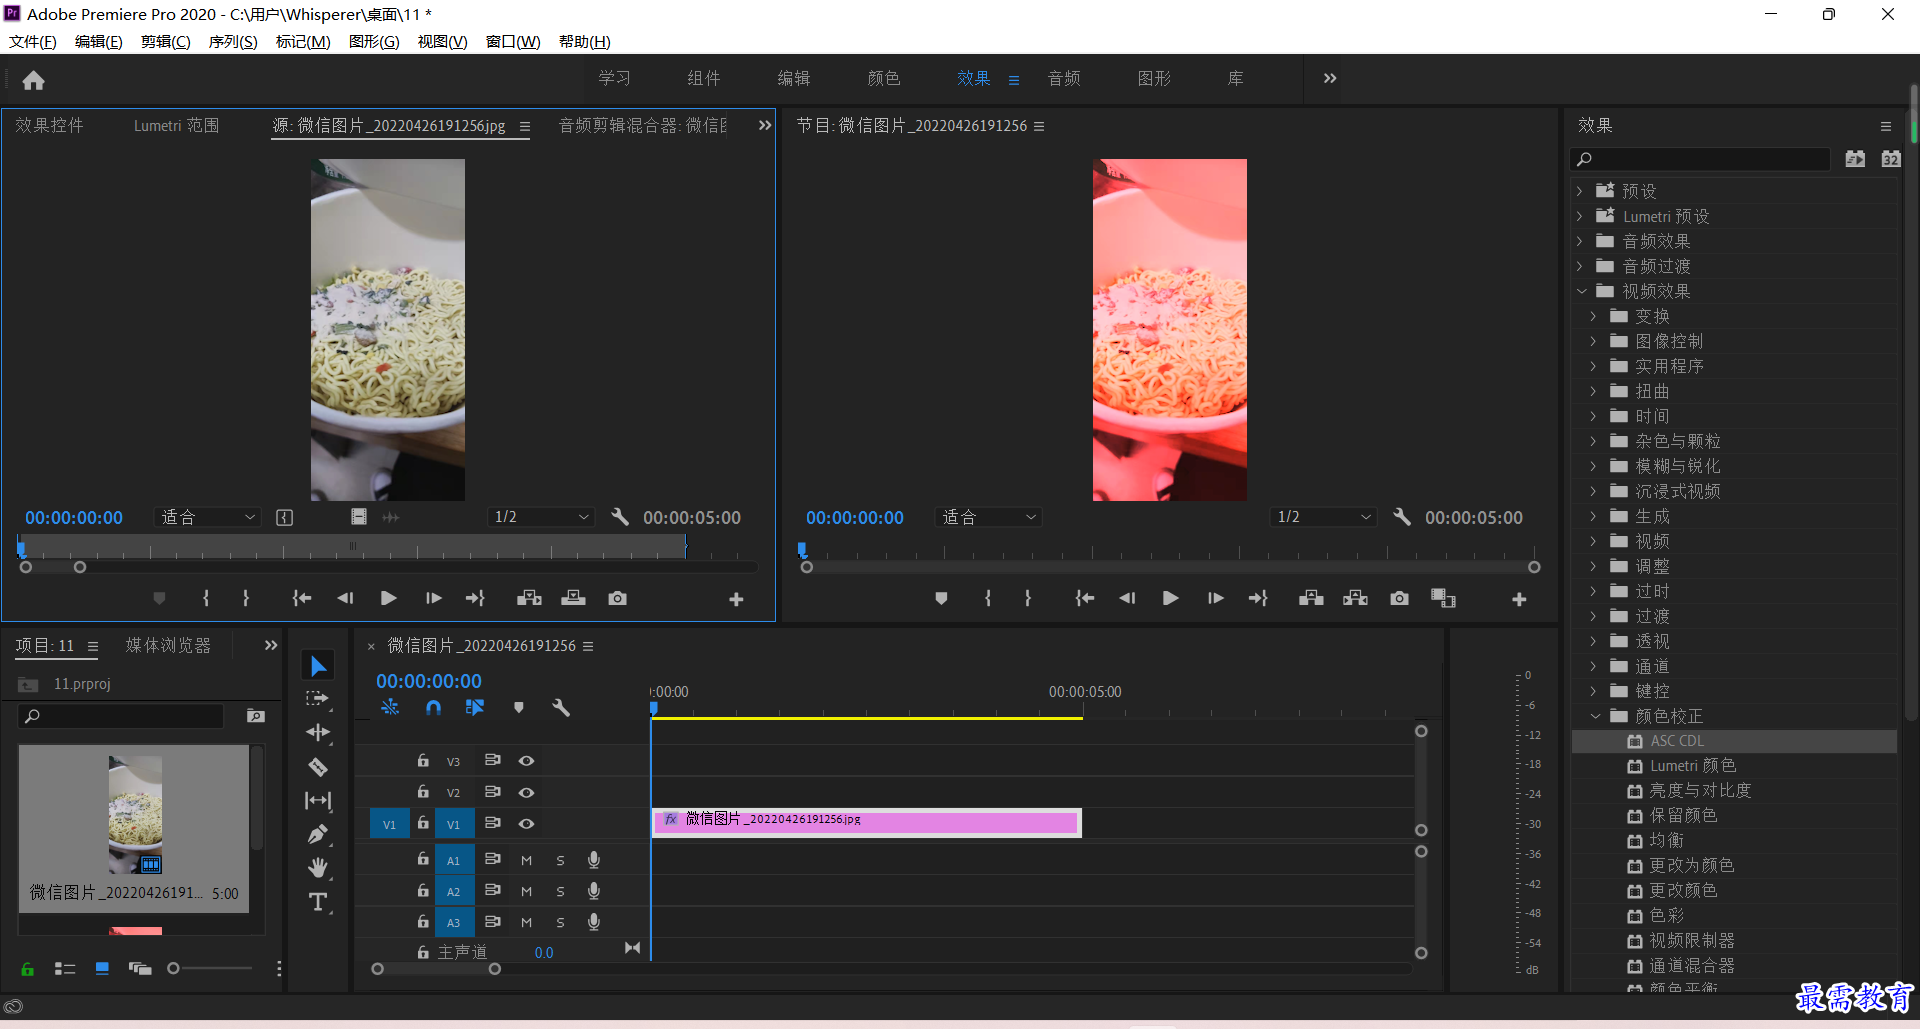Viewport: 1920px width, 1029px height.
Task: Select the Pen tool
Action: [x=318, y=835]
